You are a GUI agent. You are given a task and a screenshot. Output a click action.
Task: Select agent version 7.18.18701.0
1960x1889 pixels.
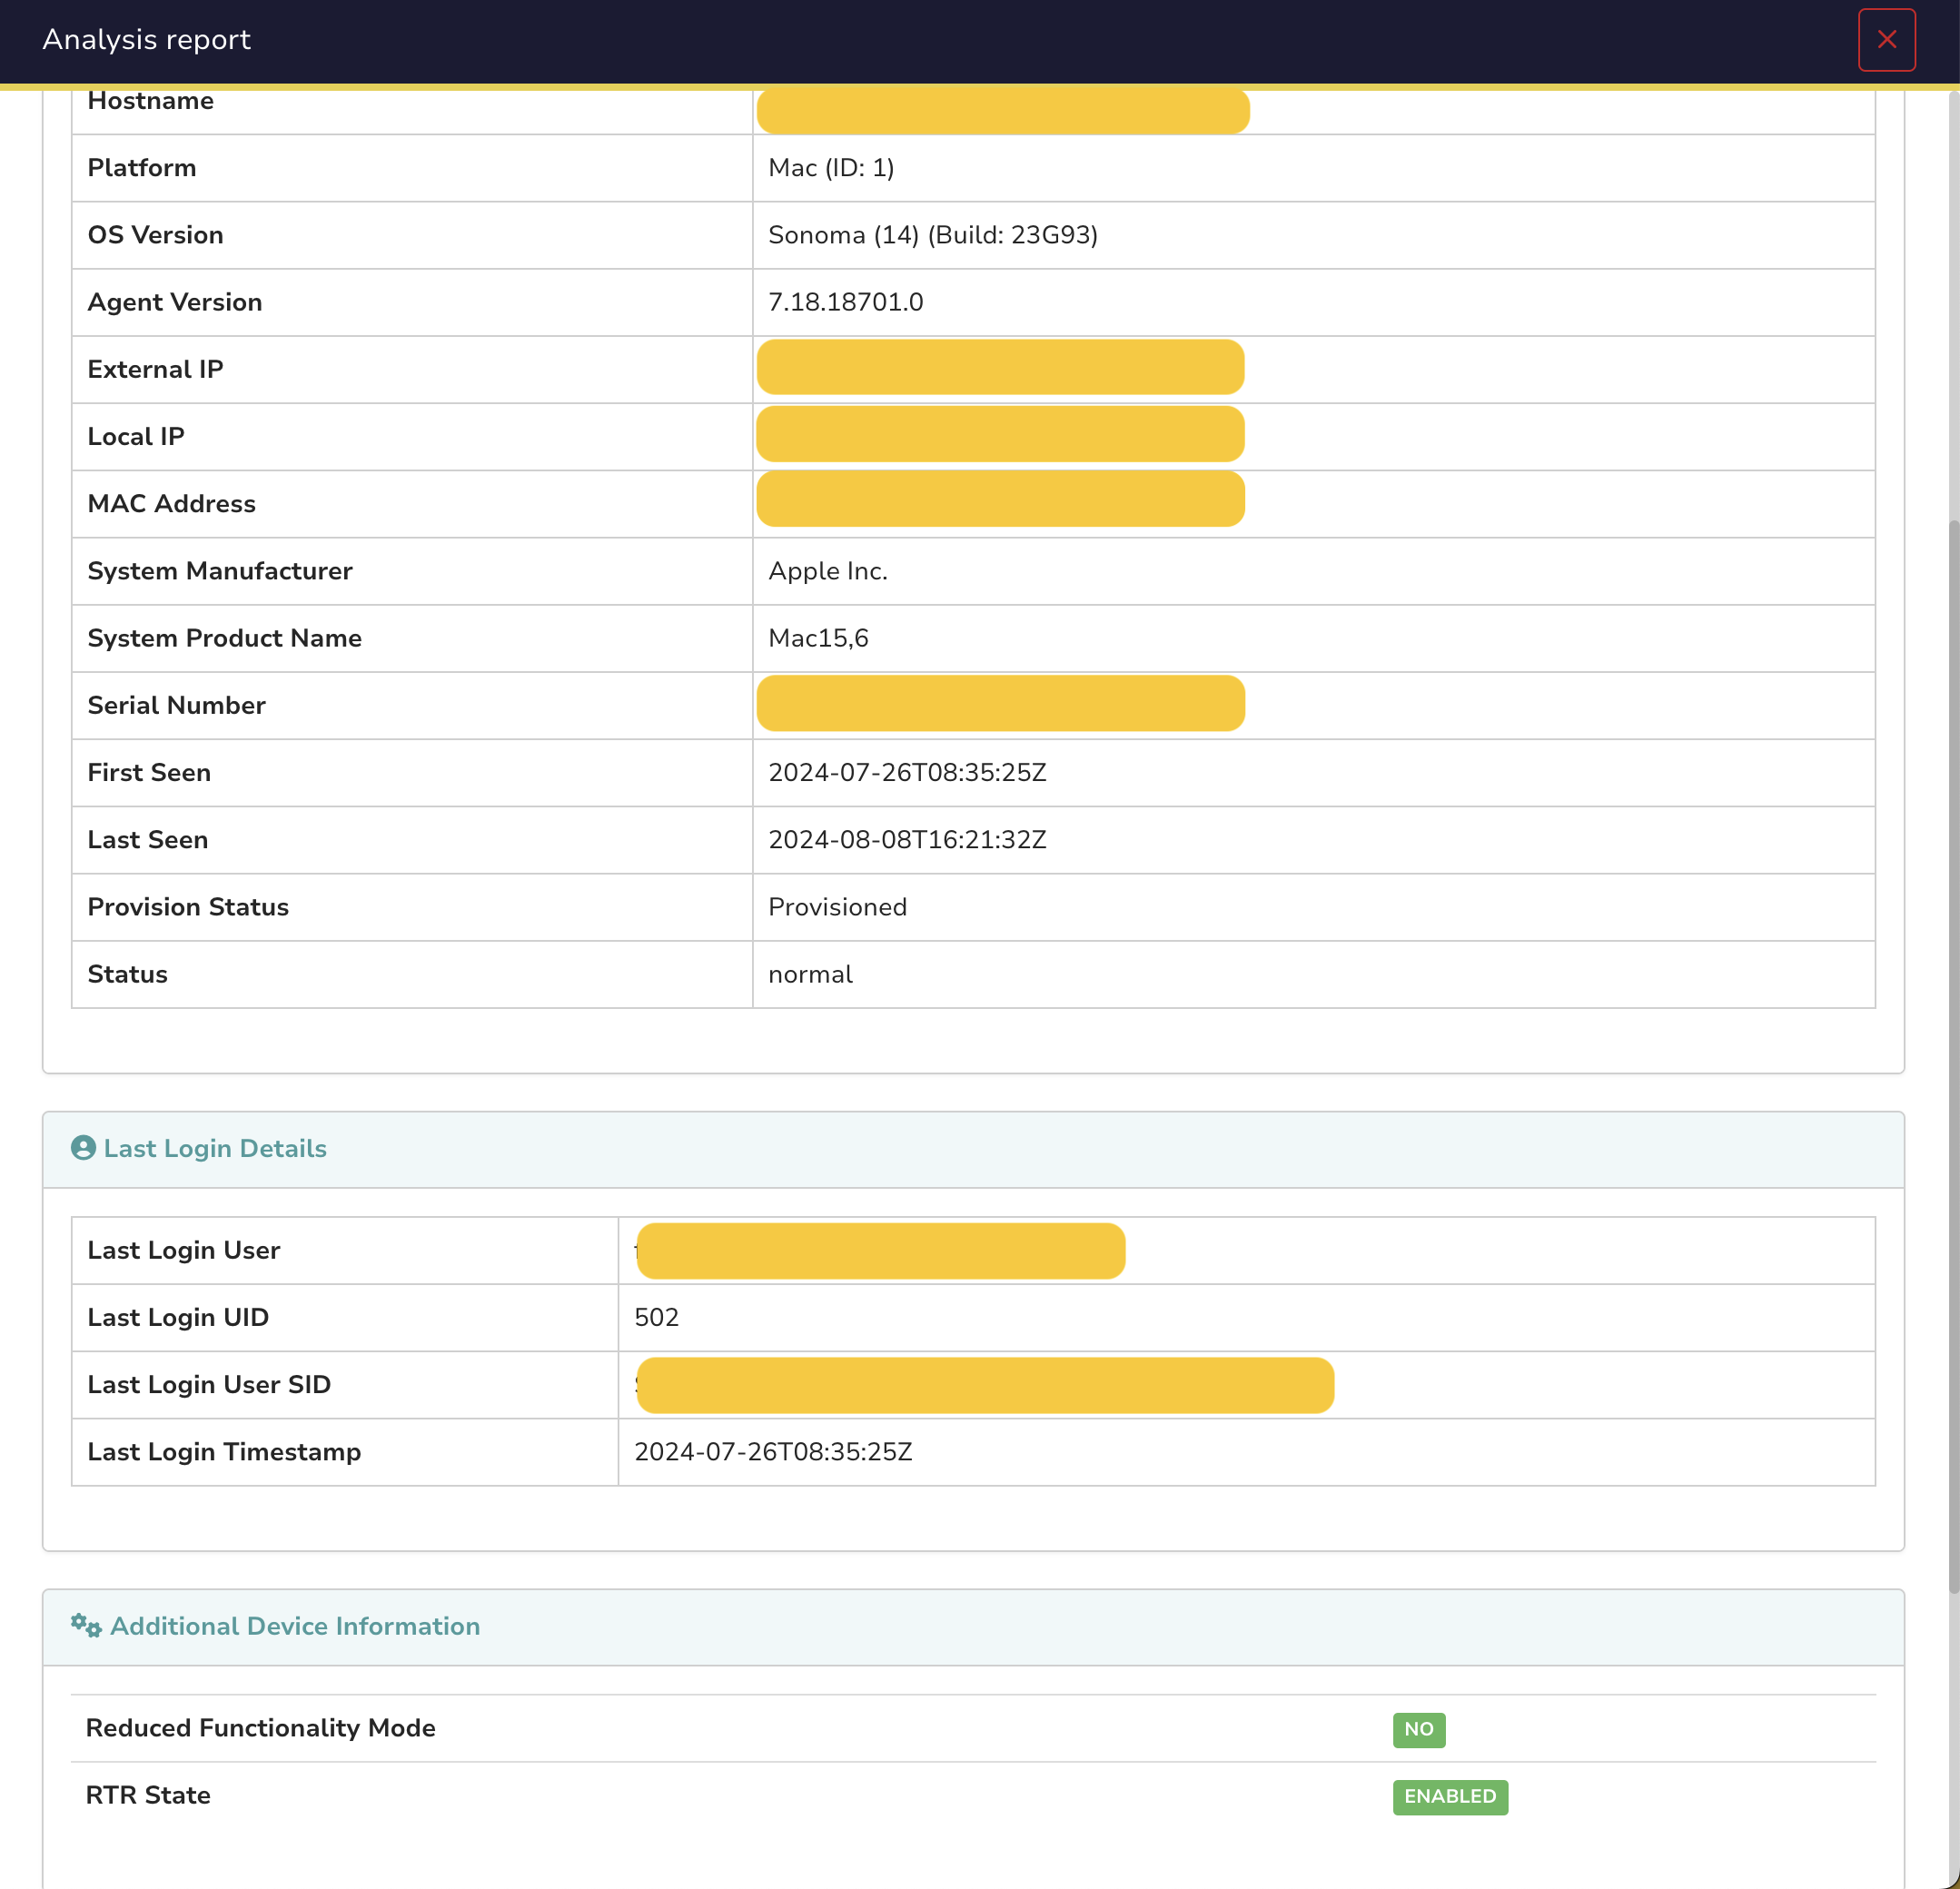(x=845, y=302)
